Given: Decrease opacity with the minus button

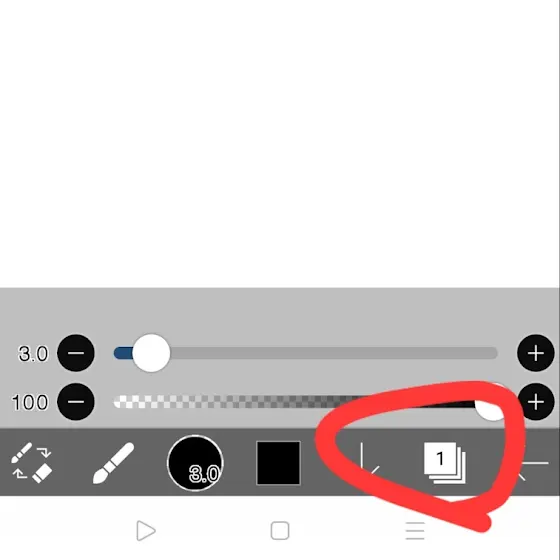Looking at the screenshot, I should pyautogui.click(x=76, y=402).
